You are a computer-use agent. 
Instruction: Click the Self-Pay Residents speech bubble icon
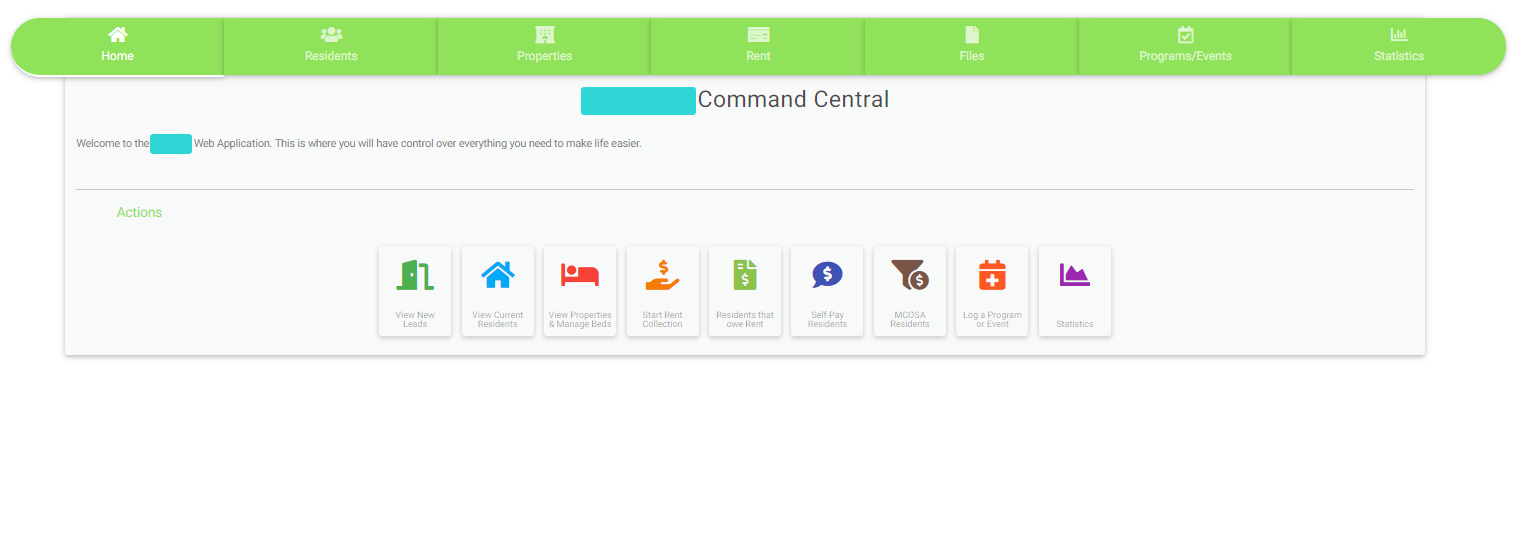[827, 275]
